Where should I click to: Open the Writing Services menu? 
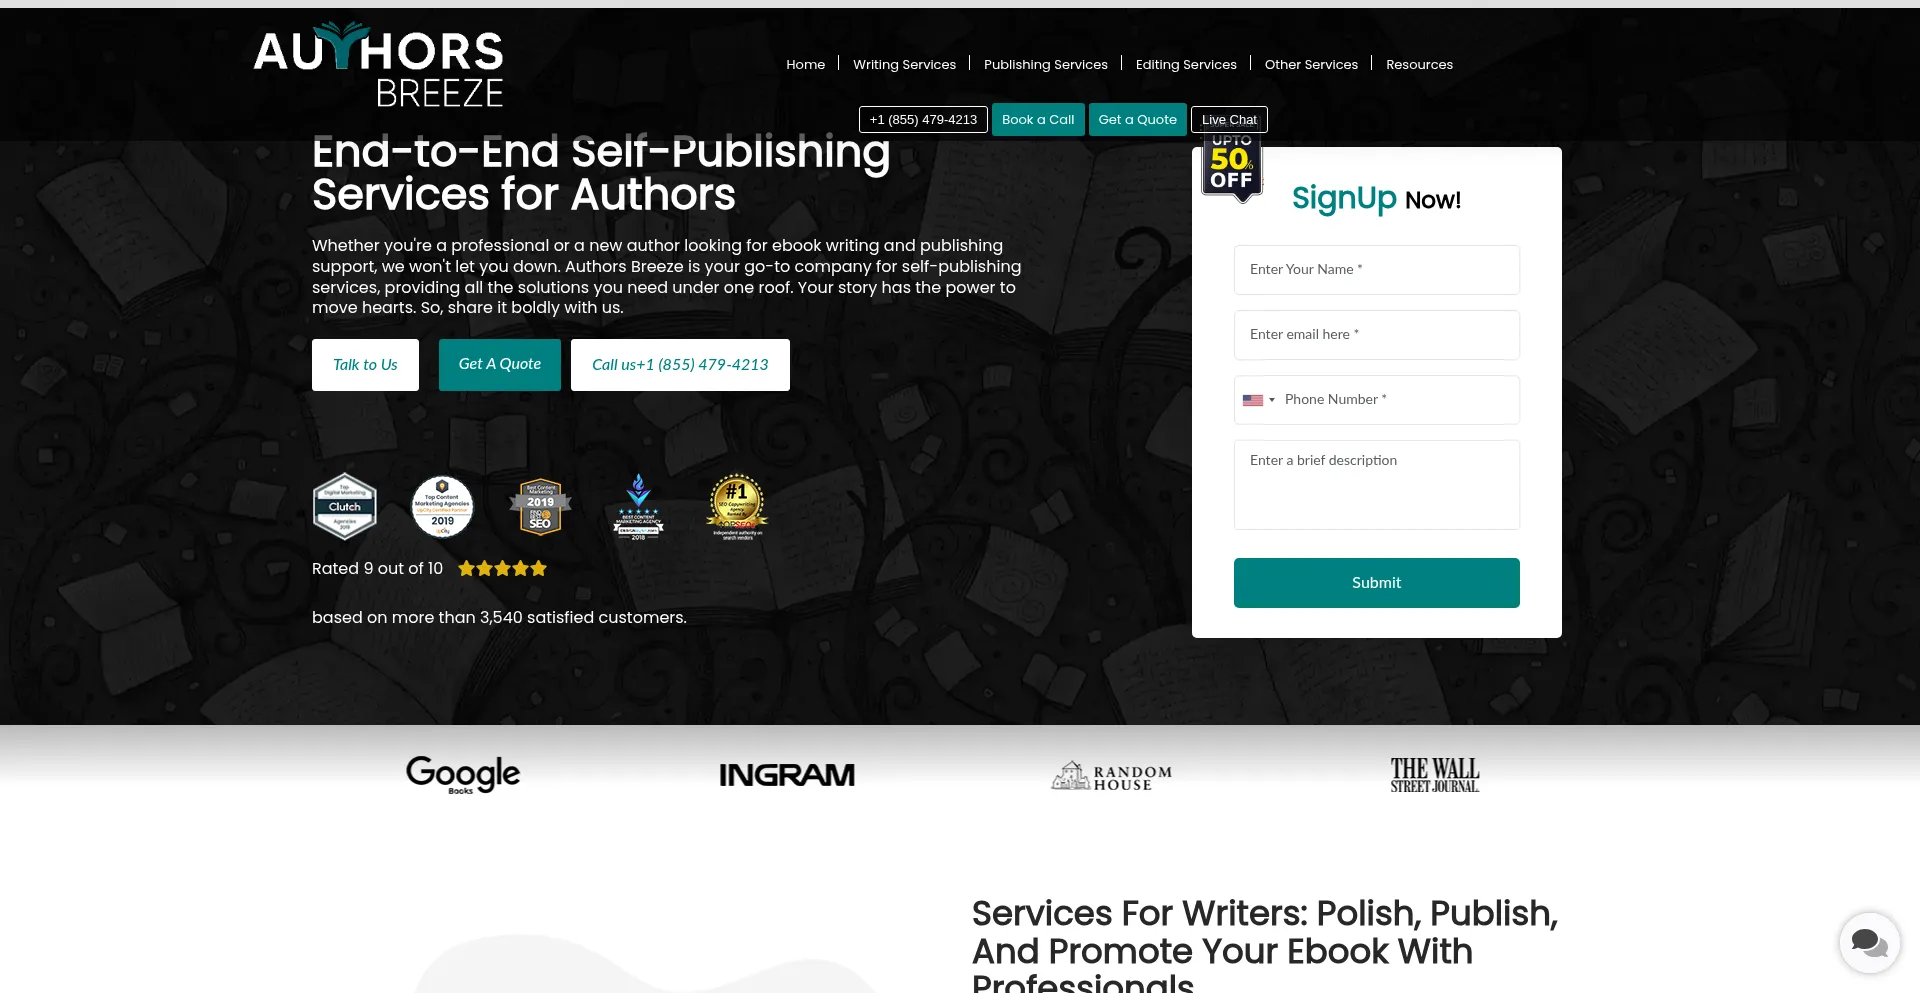coord(904,64)
